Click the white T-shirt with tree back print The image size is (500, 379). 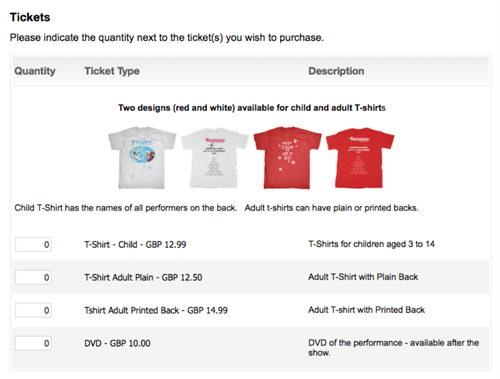coord(215,158)
